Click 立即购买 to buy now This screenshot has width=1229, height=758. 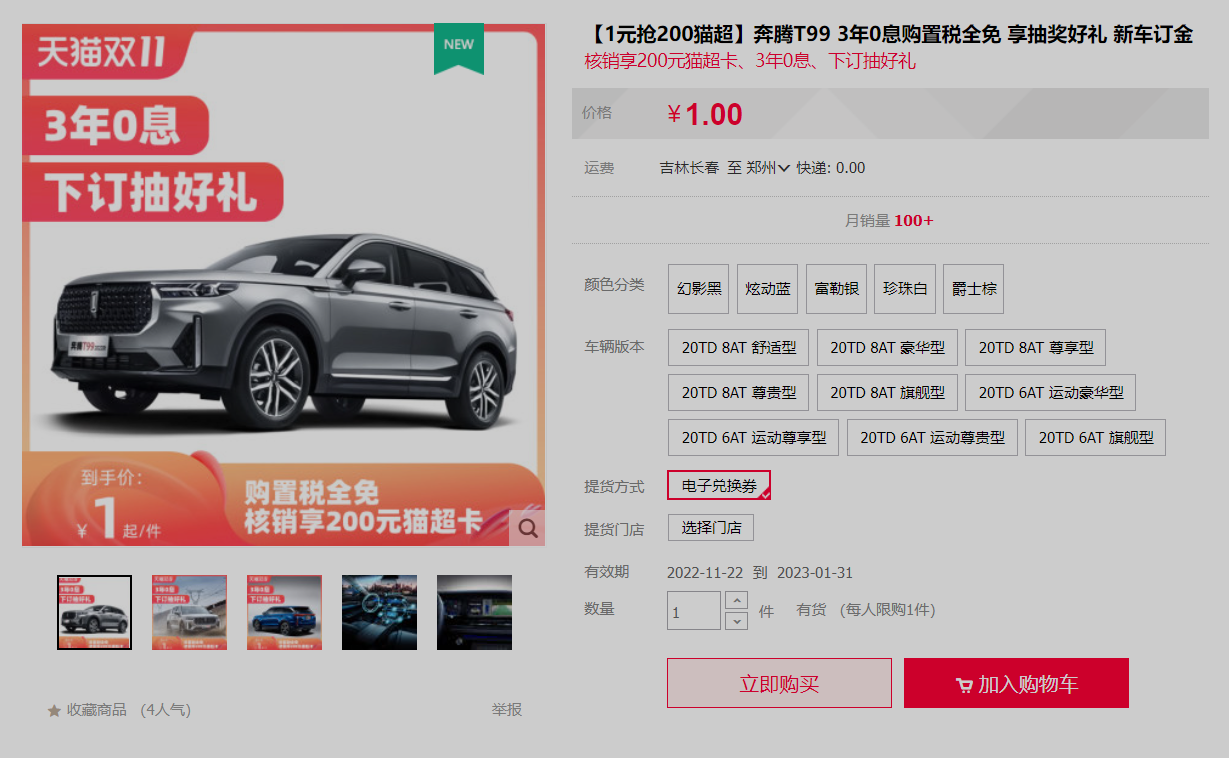pos(779,683)
